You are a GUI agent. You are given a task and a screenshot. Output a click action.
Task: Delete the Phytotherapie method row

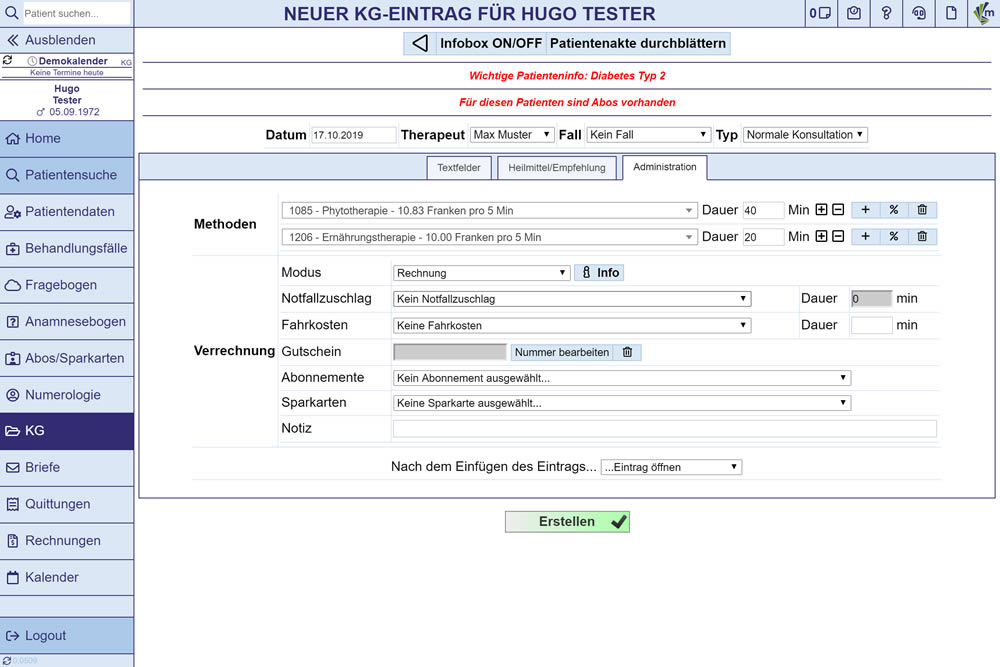pyautogui.click(x=922, y=210)
